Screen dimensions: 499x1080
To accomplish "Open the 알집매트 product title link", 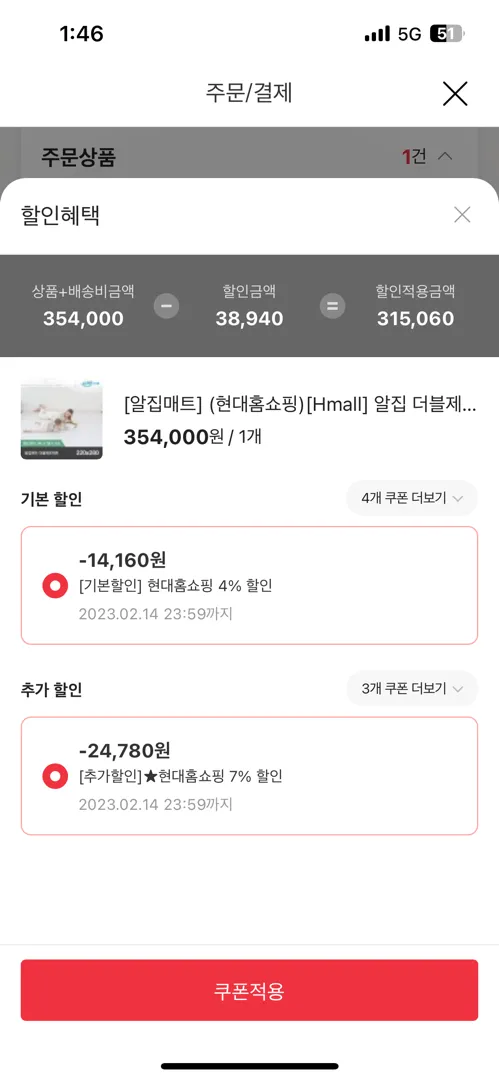I will (300, 405).
